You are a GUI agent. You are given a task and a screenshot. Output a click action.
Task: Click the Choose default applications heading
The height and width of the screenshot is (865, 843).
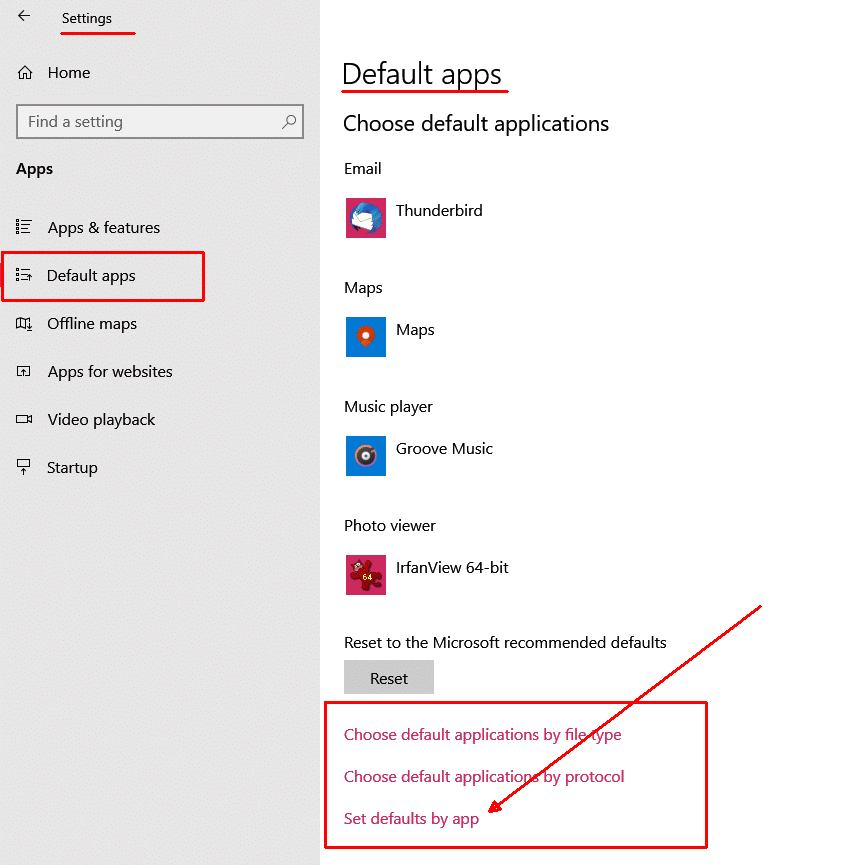(476, 124)
